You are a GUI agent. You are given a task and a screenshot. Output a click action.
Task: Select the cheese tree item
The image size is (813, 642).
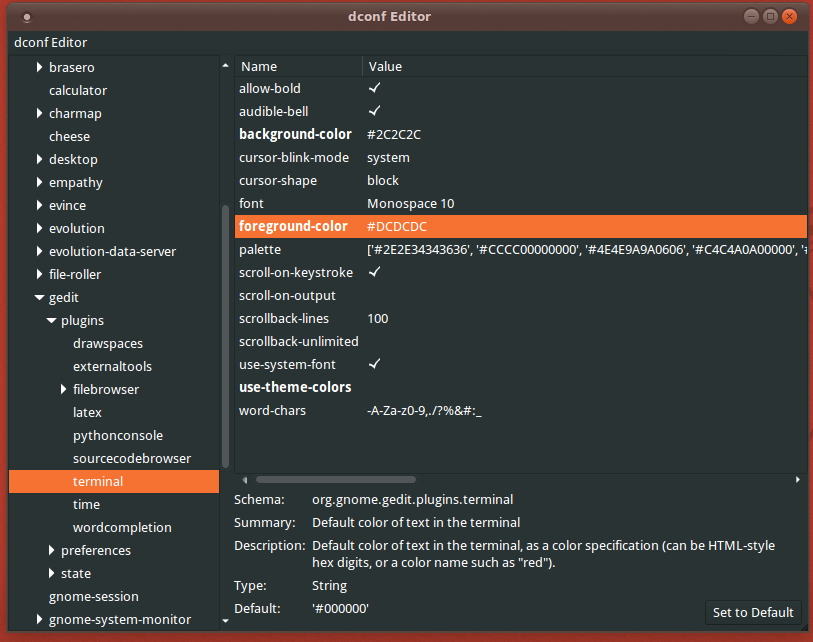click(x=69, y=136)
